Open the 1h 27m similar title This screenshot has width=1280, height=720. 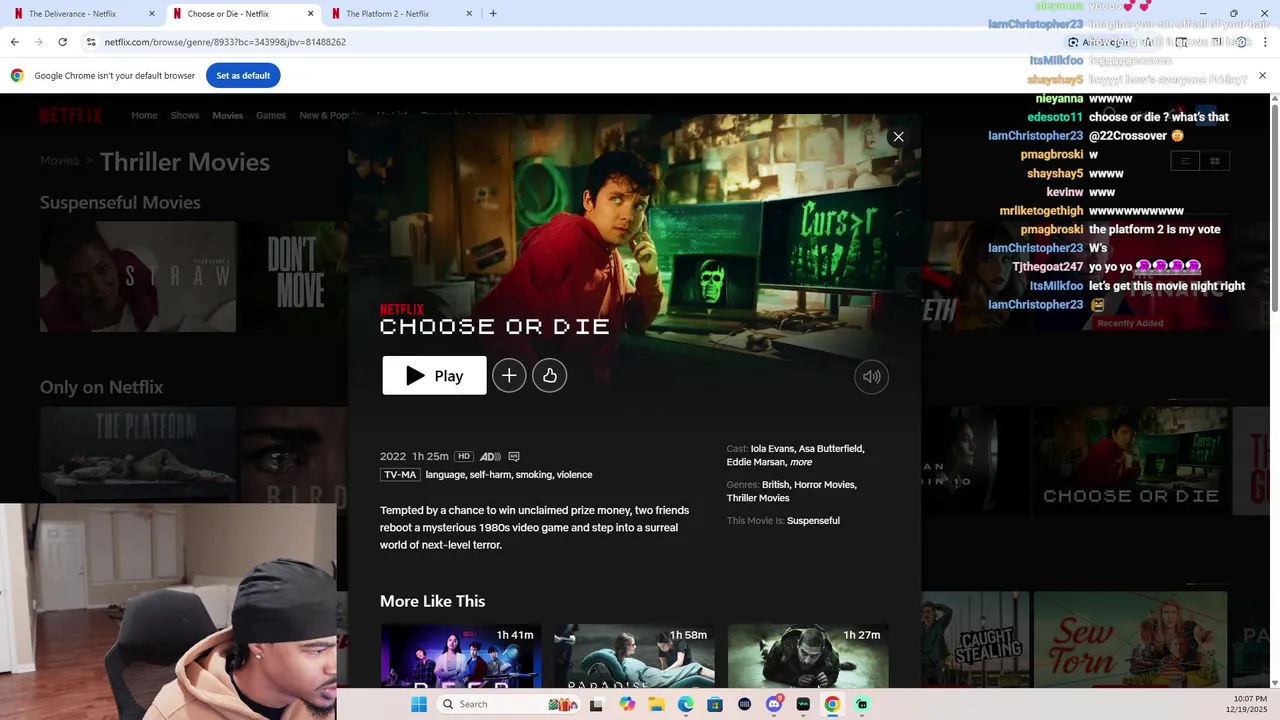[809, 655]
